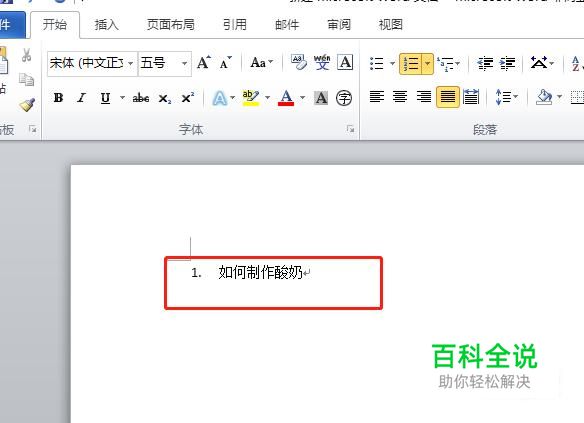
Task: Click the Shading paint bucket icon
Action: click(x=544, y=97)
